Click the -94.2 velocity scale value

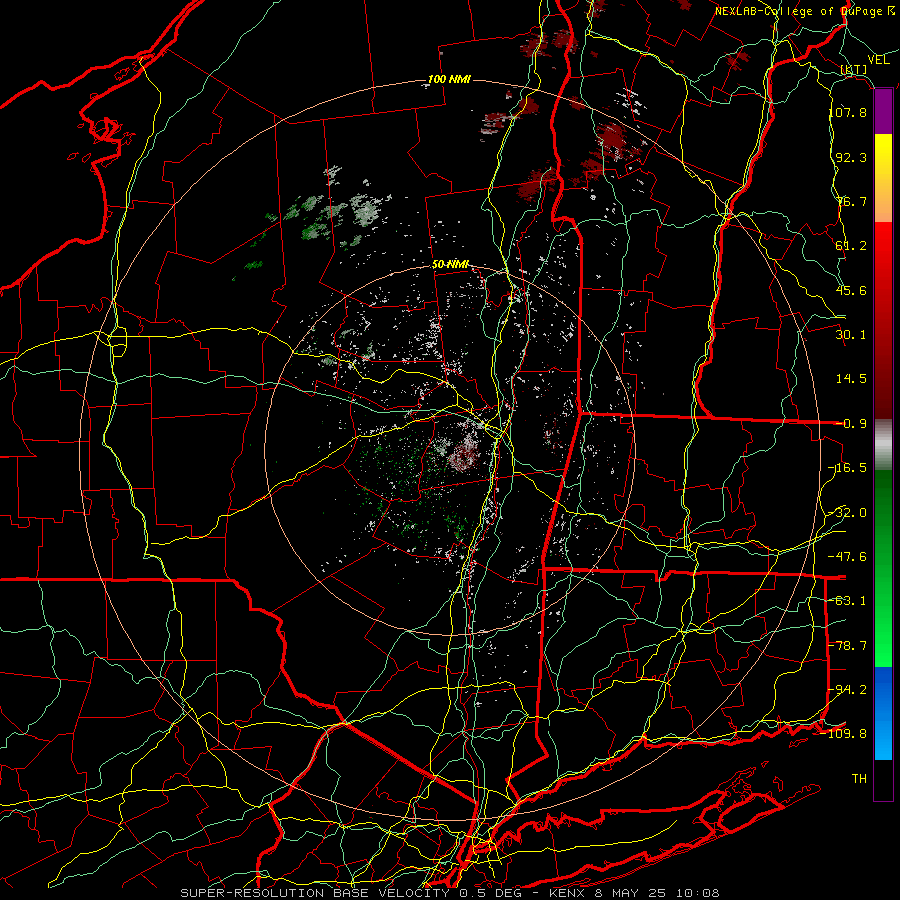pos(848,690)
